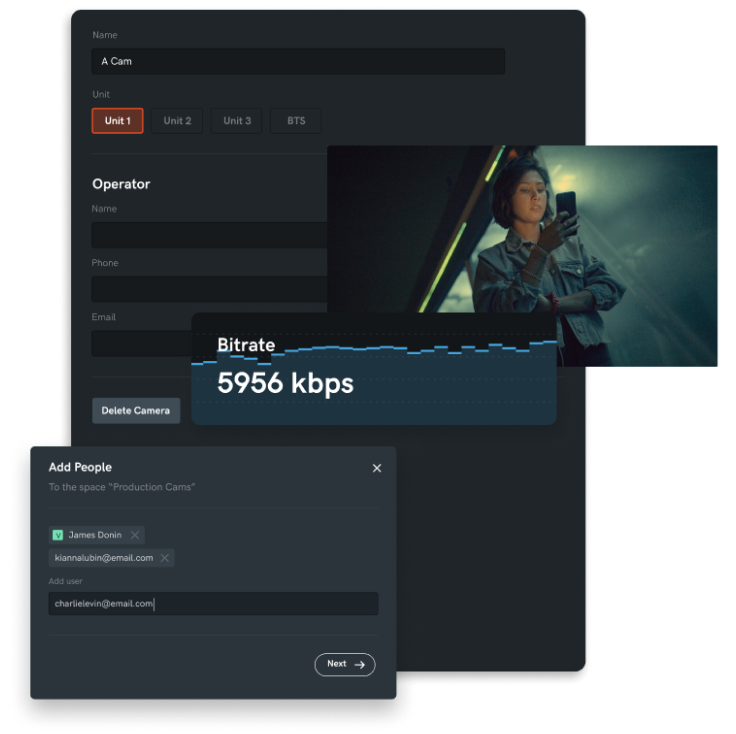
Task: Click James Donin's green avatar icon
Action: point(58,535)
